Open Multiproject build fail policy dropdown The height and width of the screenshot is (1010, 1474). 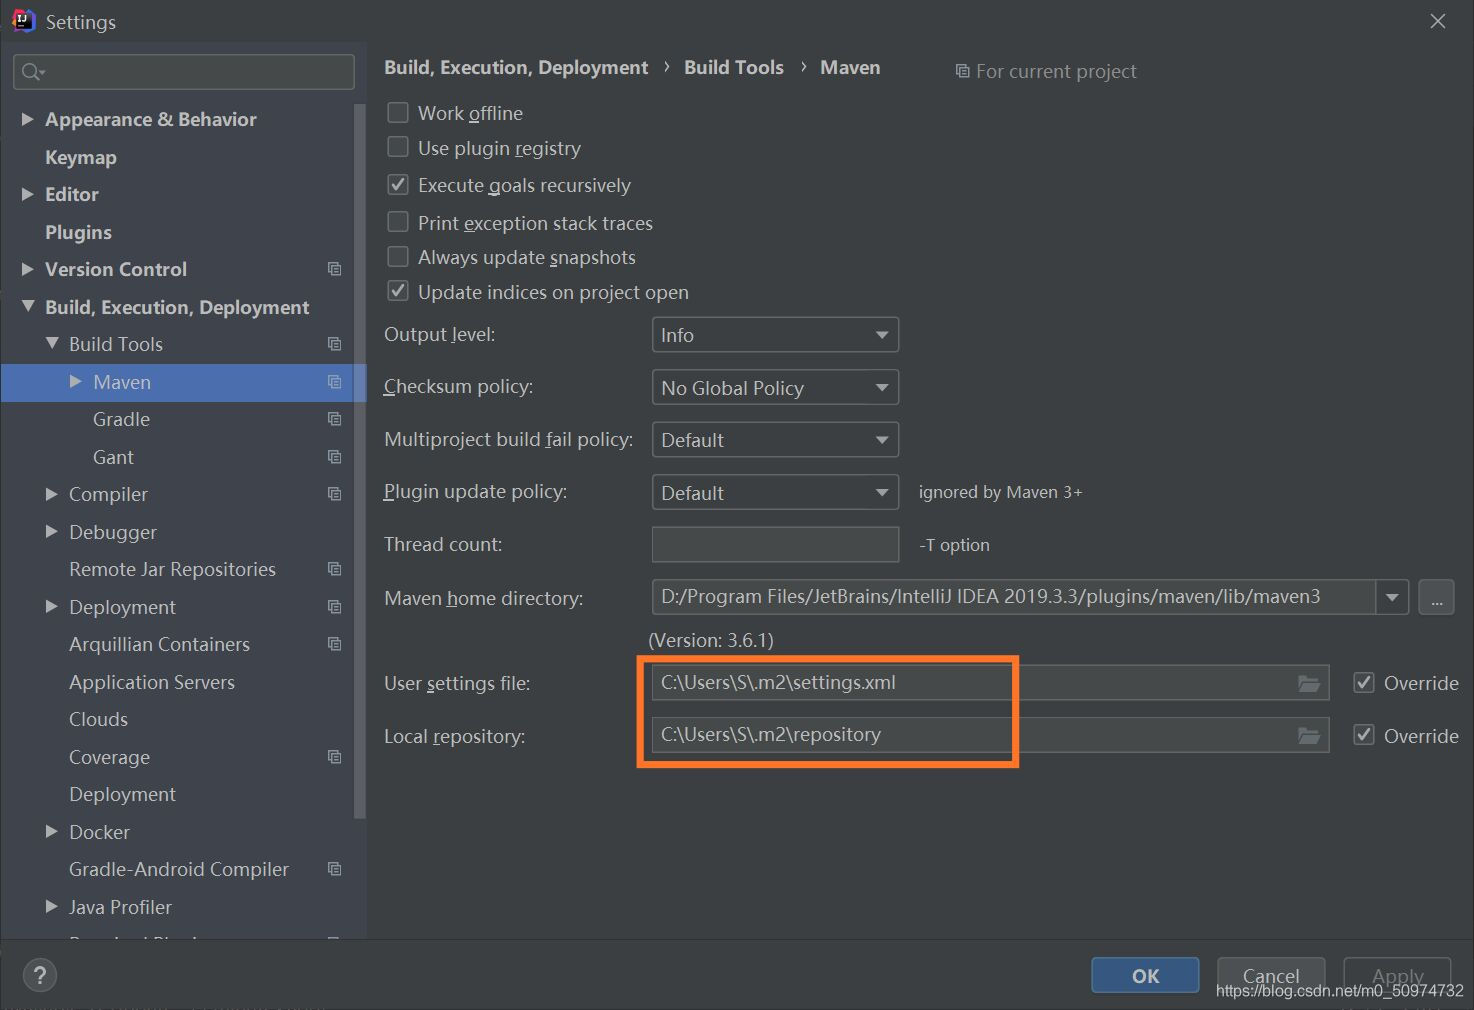[x=775, y=440]
